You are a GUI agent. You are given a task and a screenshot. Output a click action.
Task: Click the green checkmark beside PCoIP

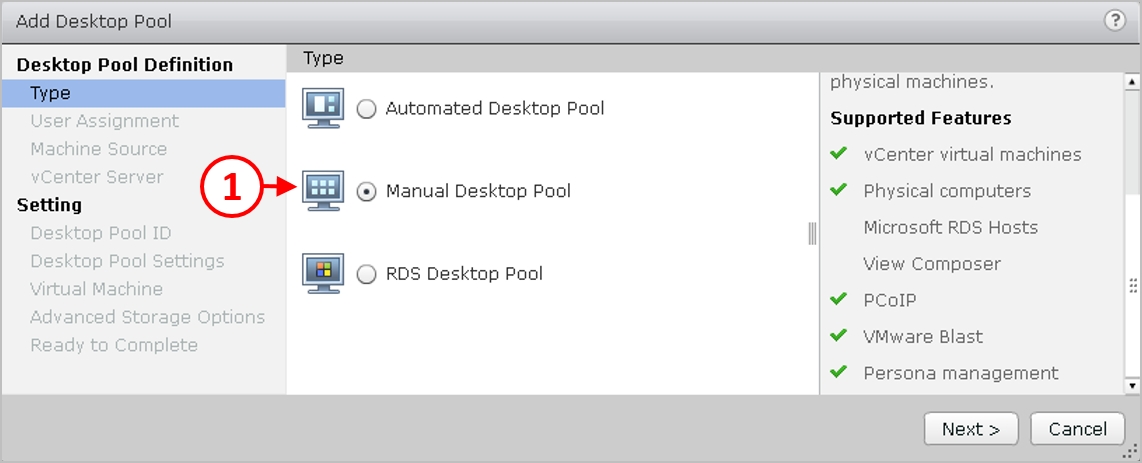(x=838, y=299)
